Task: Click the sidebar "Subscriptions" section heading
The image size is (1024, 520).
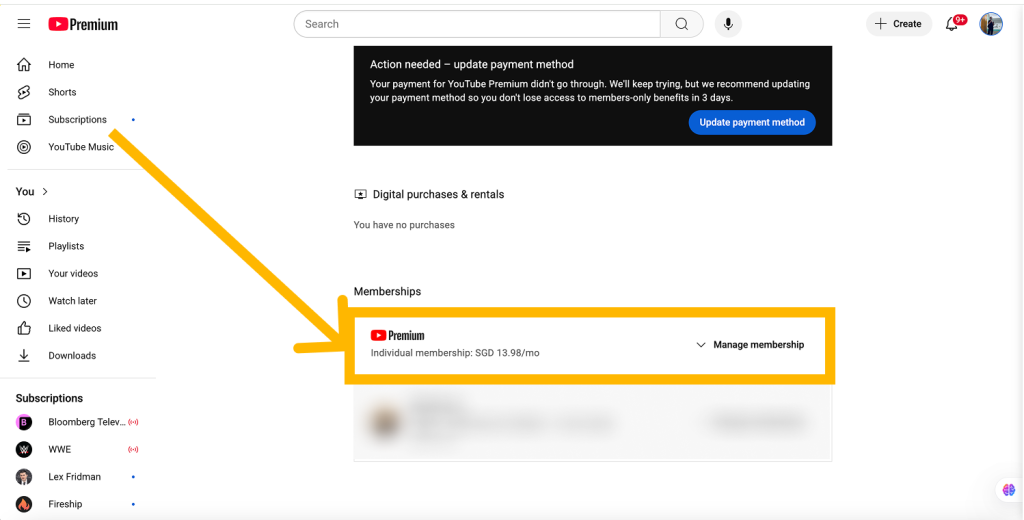Action: pos(49,398)
